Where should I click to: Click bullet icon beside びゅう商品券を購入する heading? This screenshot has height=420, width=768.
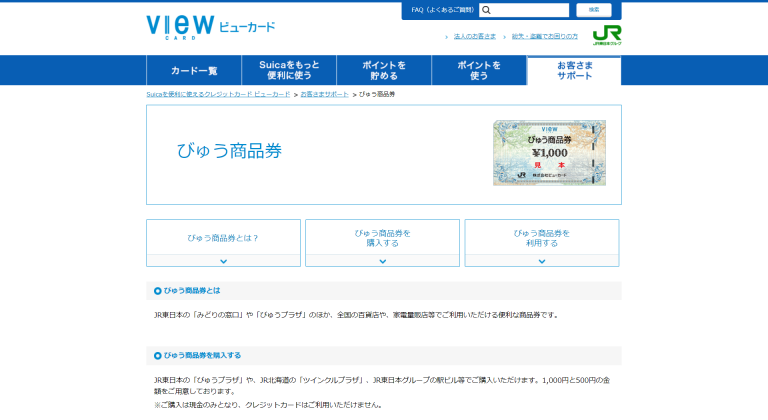(158, 355)
